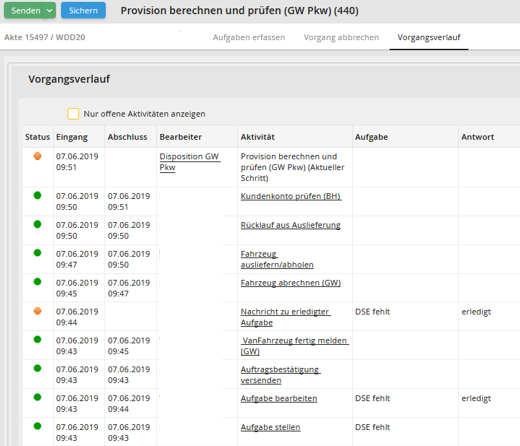520x446 pixels.
Task: Select the Vorgang abbrechen tab
Action: pyautogui.click(x=341, y=37)
